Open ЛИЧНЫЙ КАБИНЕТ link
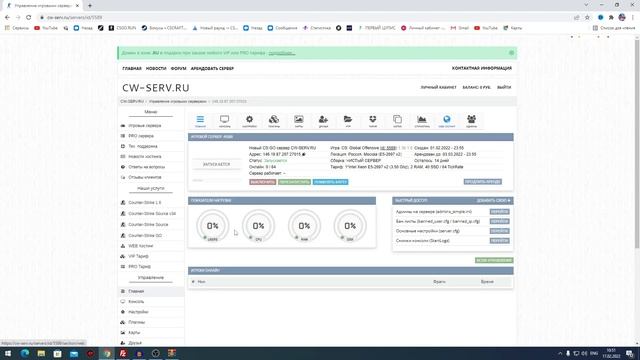The height and width of the screenshot is (360, 640). click(438, 87)
